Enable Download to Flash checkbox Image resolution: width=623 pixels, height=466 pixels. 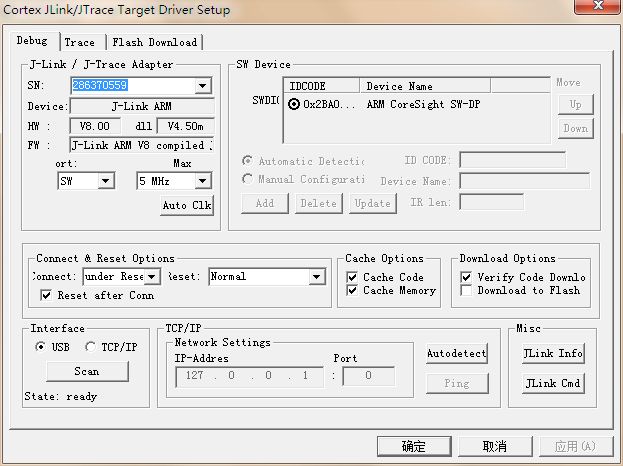tap(466, 290)
